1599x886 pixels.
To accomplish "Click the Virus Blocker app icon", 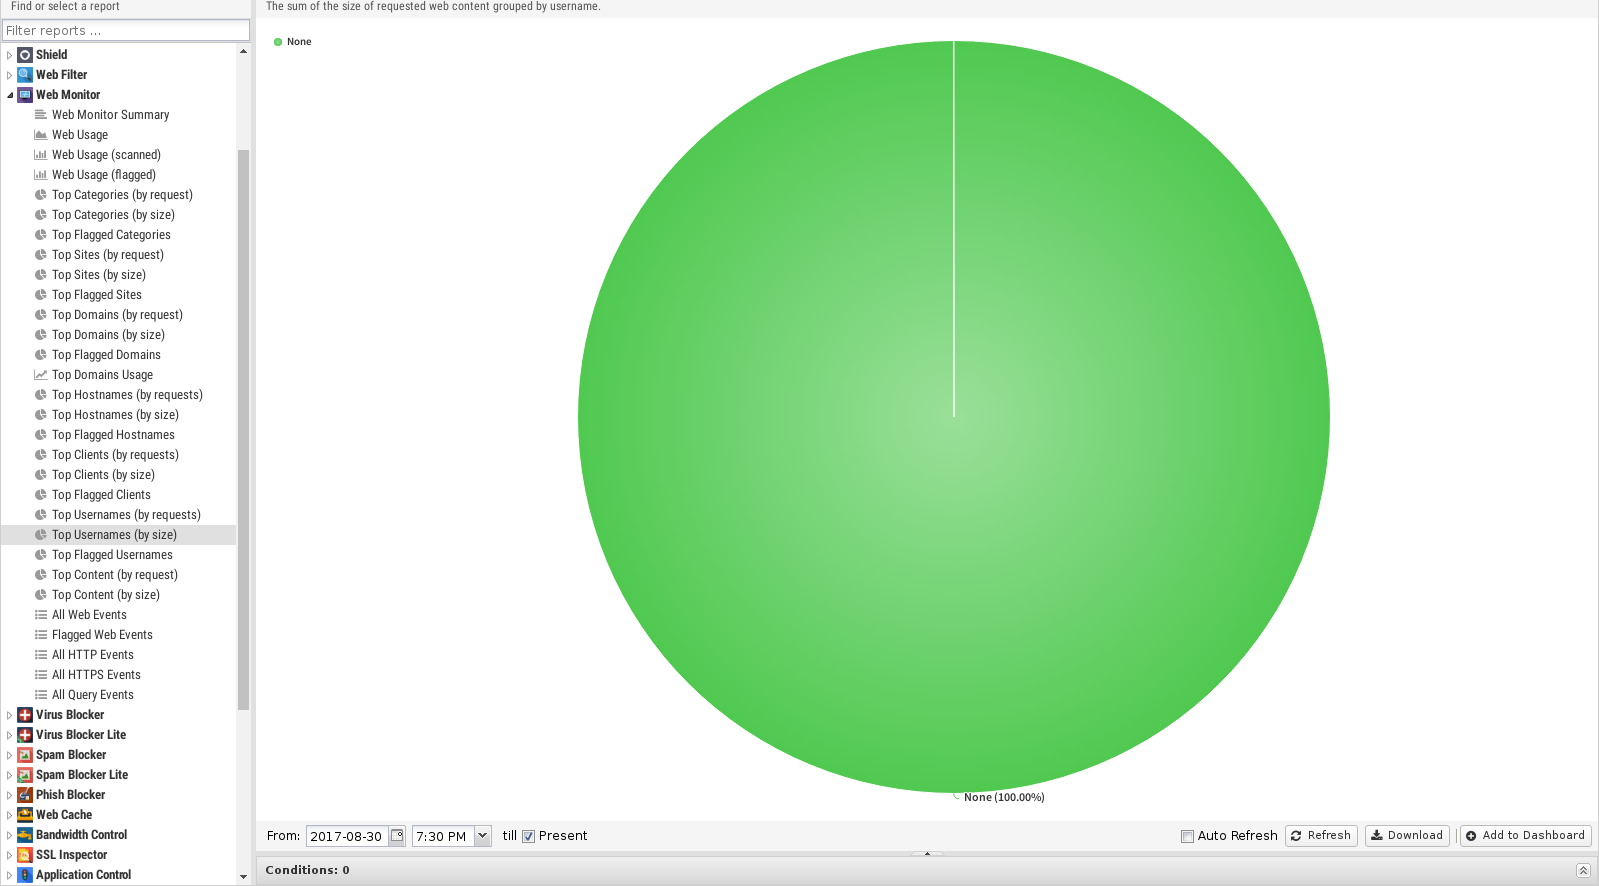I will (x=25, y=715).
